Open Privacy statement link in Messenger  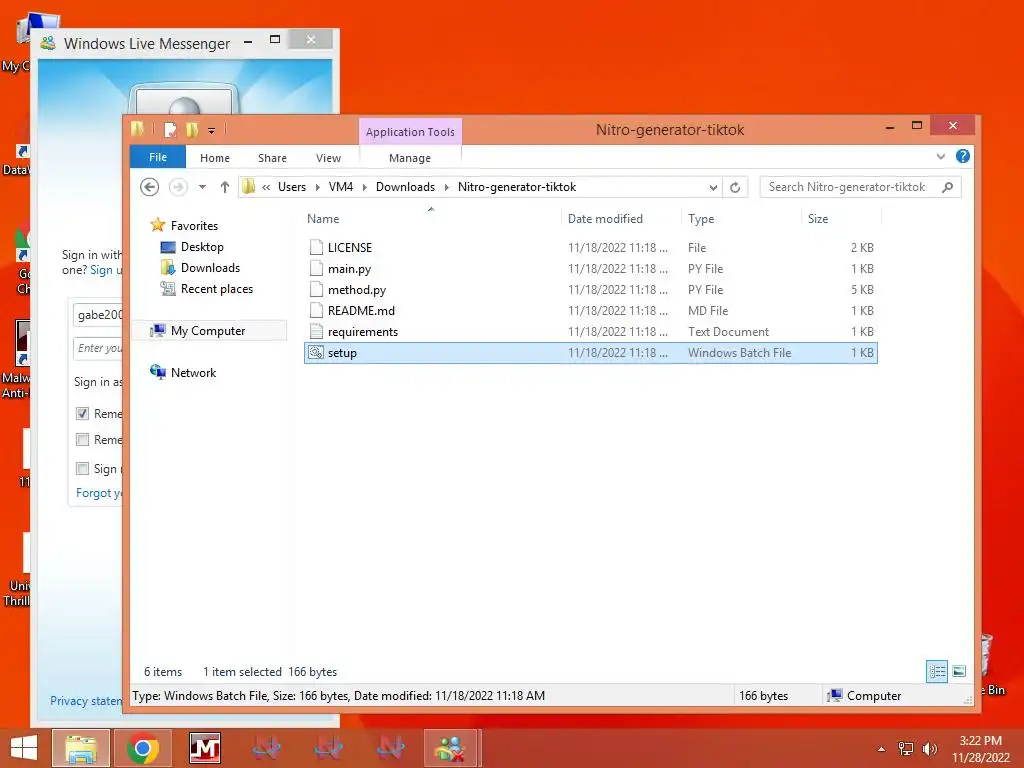86,701
